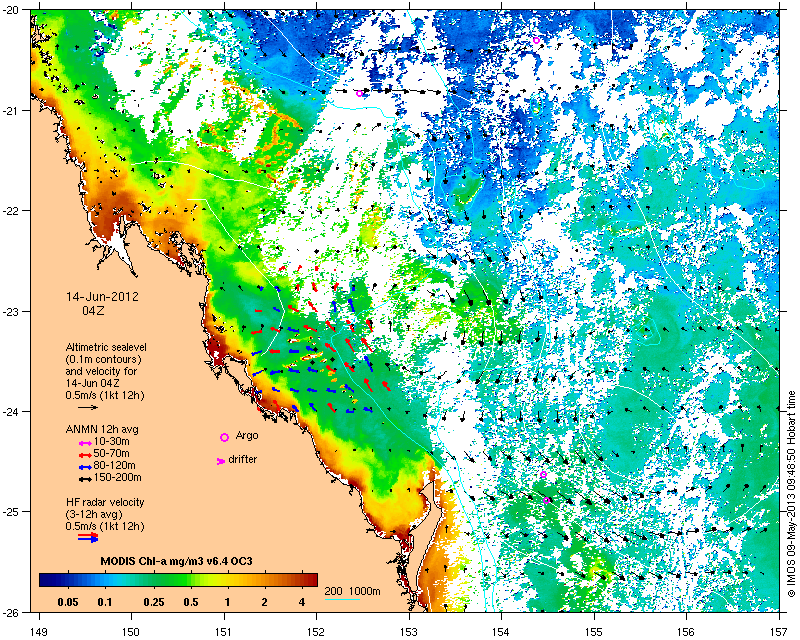Click the longitude axis label 149
This screenshot has height=640, width=800.
tap(39, 632)
